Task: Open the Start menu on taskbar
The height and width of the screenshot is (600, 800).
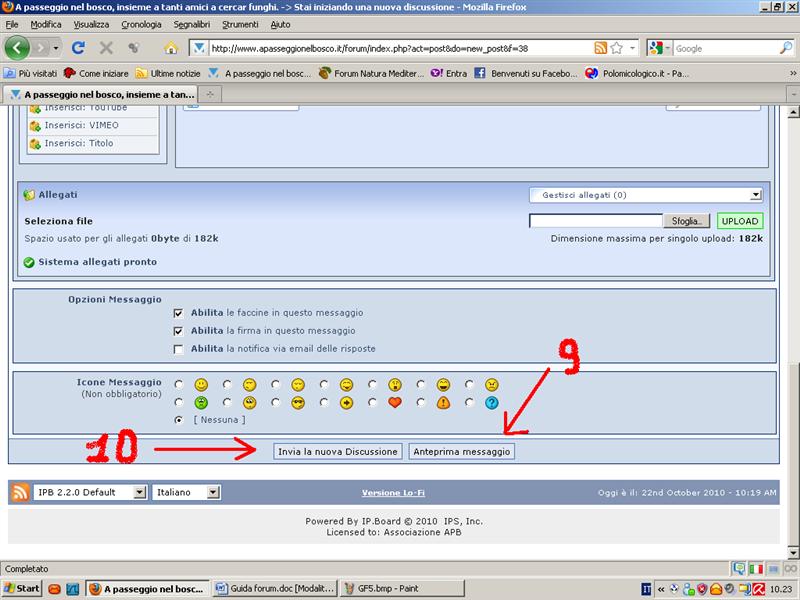Action: point(22,588)
